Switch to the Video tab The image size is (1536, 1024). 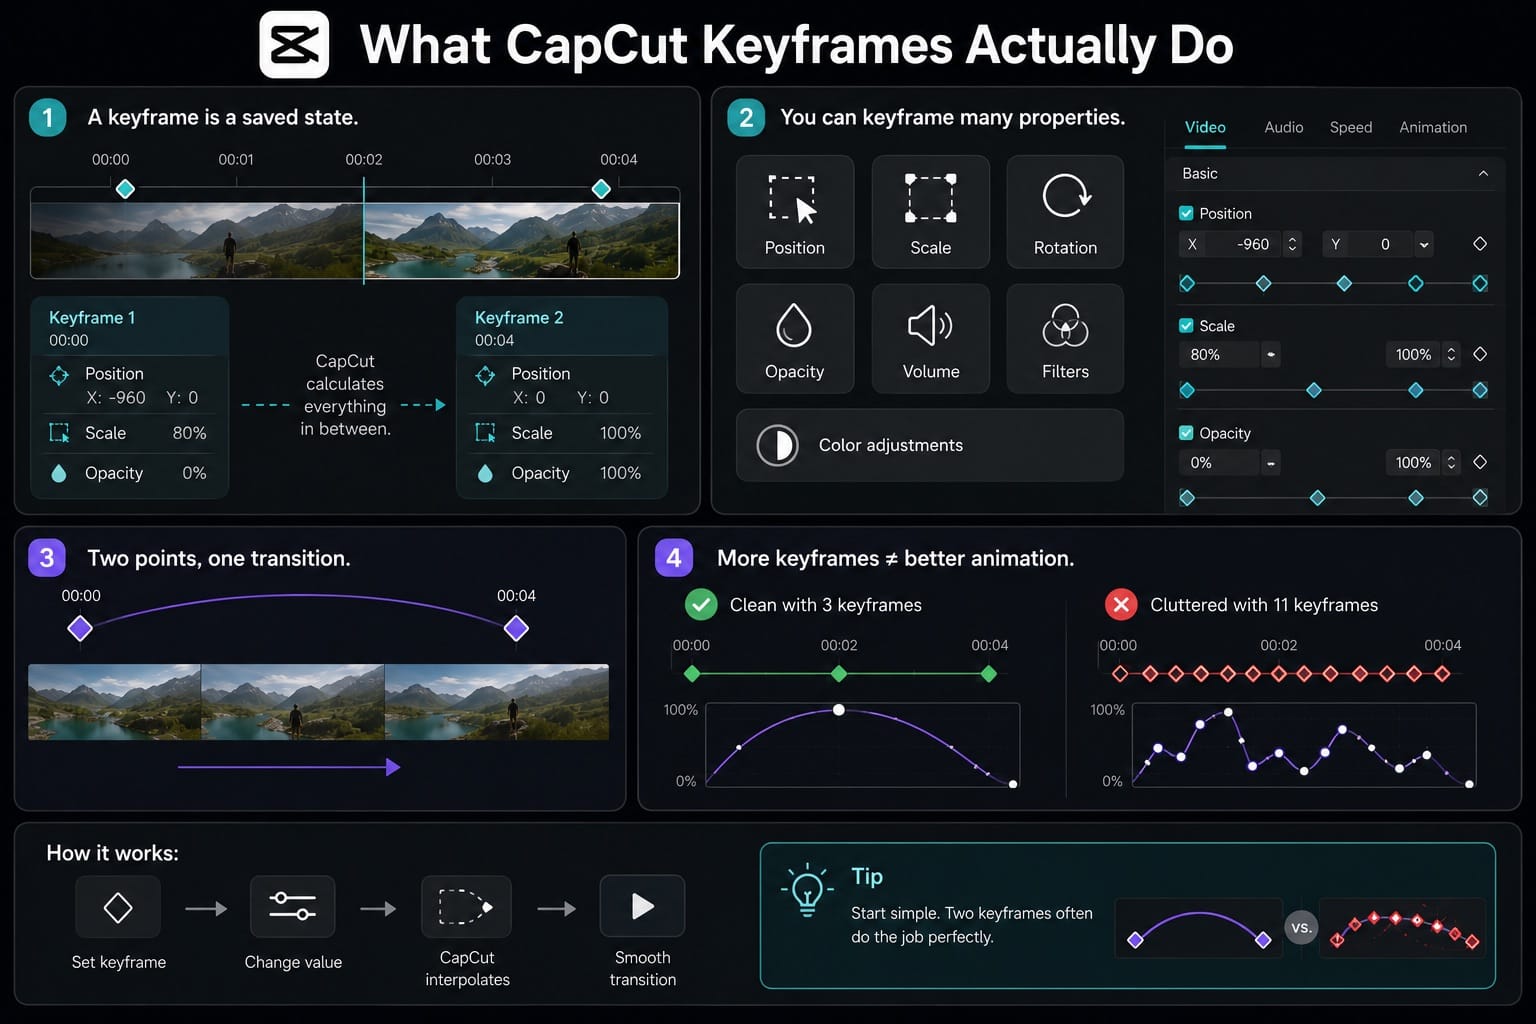click(x=1205, y=127)
